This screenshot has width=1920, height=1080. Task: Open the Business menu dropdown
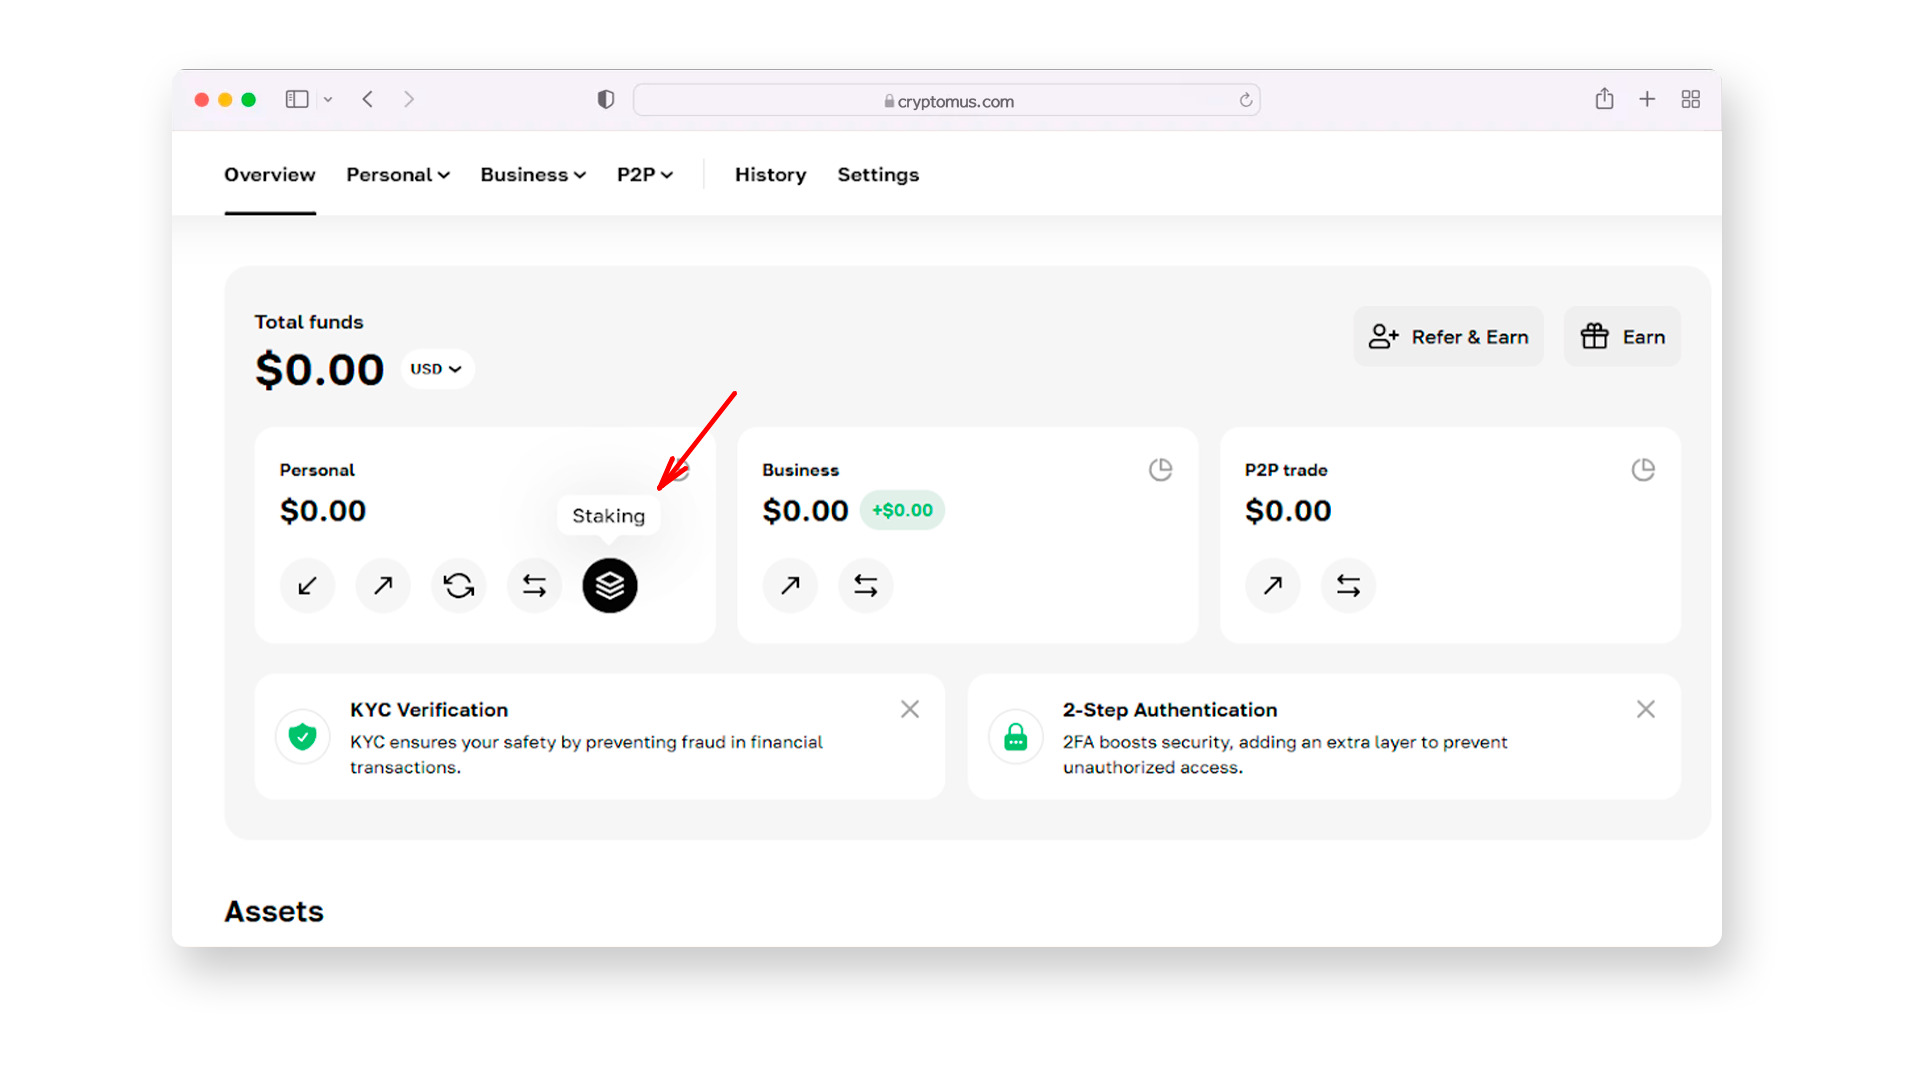[533, 175]
